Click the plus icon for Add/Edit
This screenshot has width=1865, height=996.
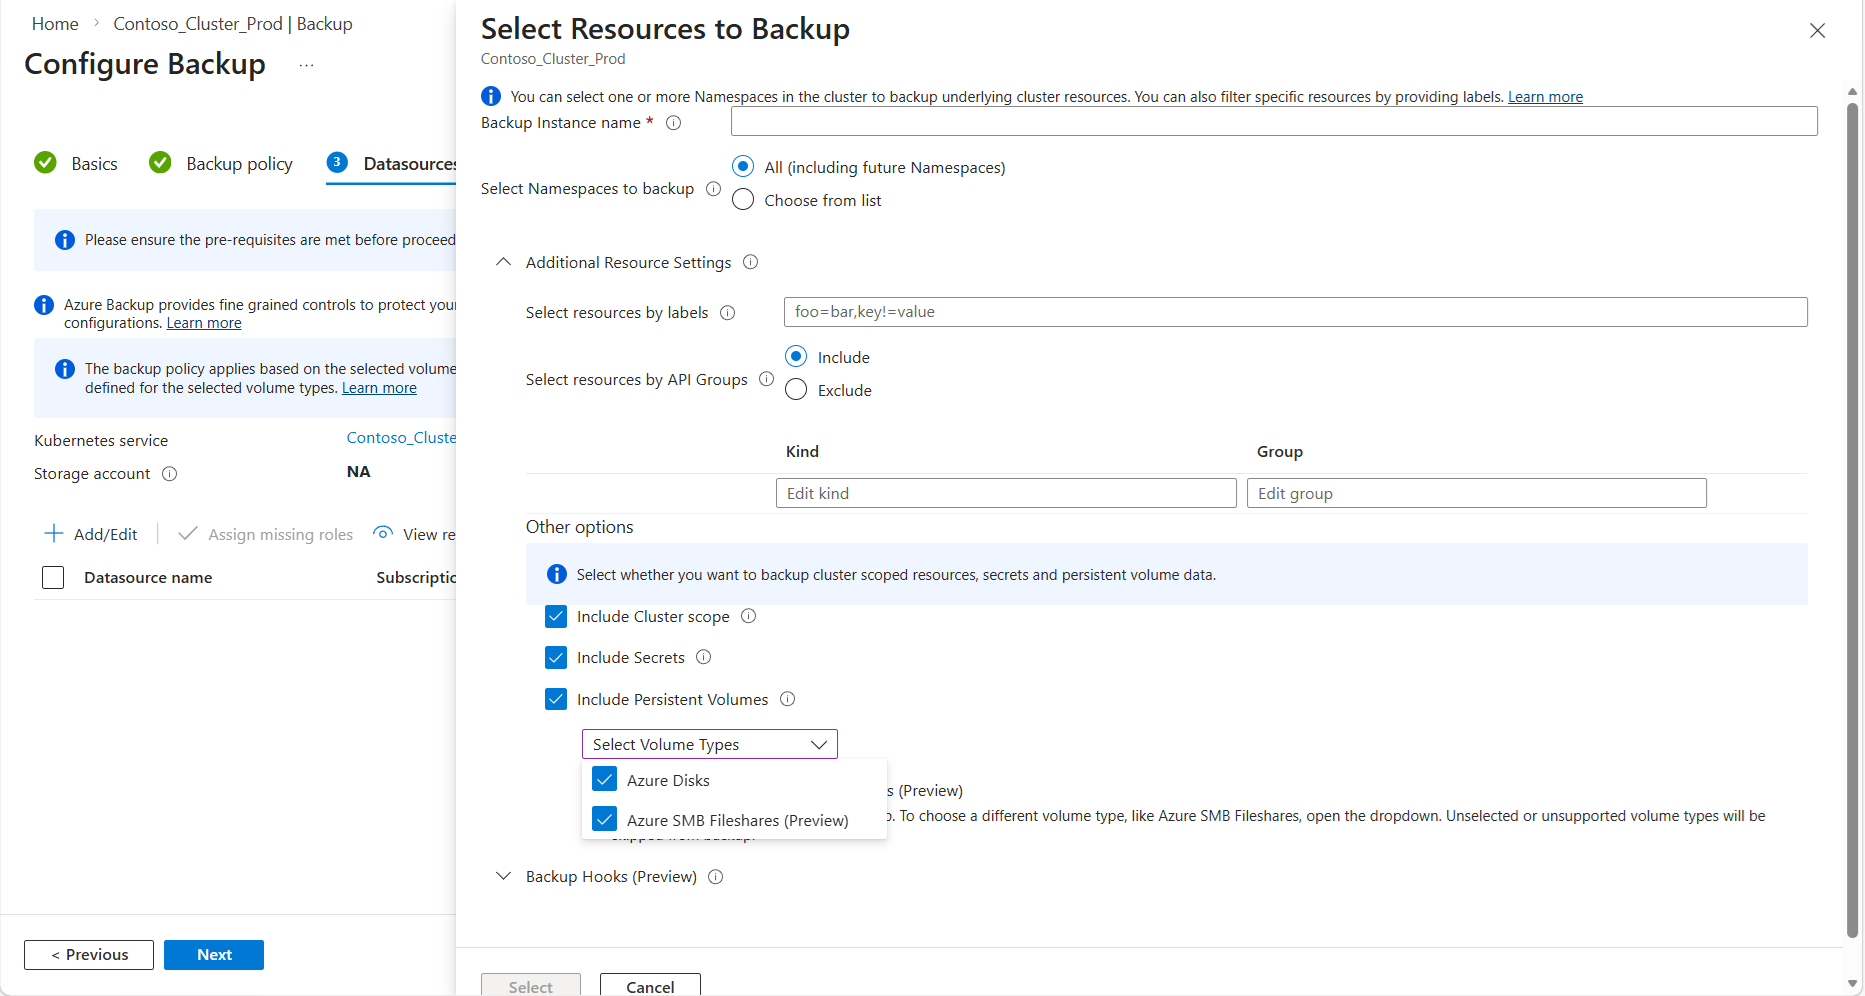tap(54, 534)
